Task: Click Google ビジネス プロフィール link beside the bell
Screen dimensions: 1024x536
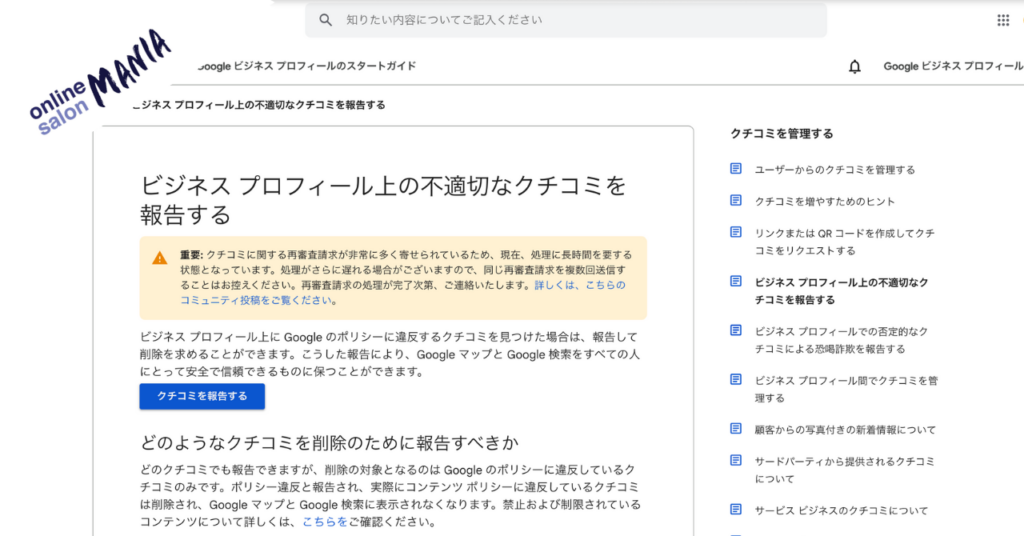Action: (x=952, y=67)
